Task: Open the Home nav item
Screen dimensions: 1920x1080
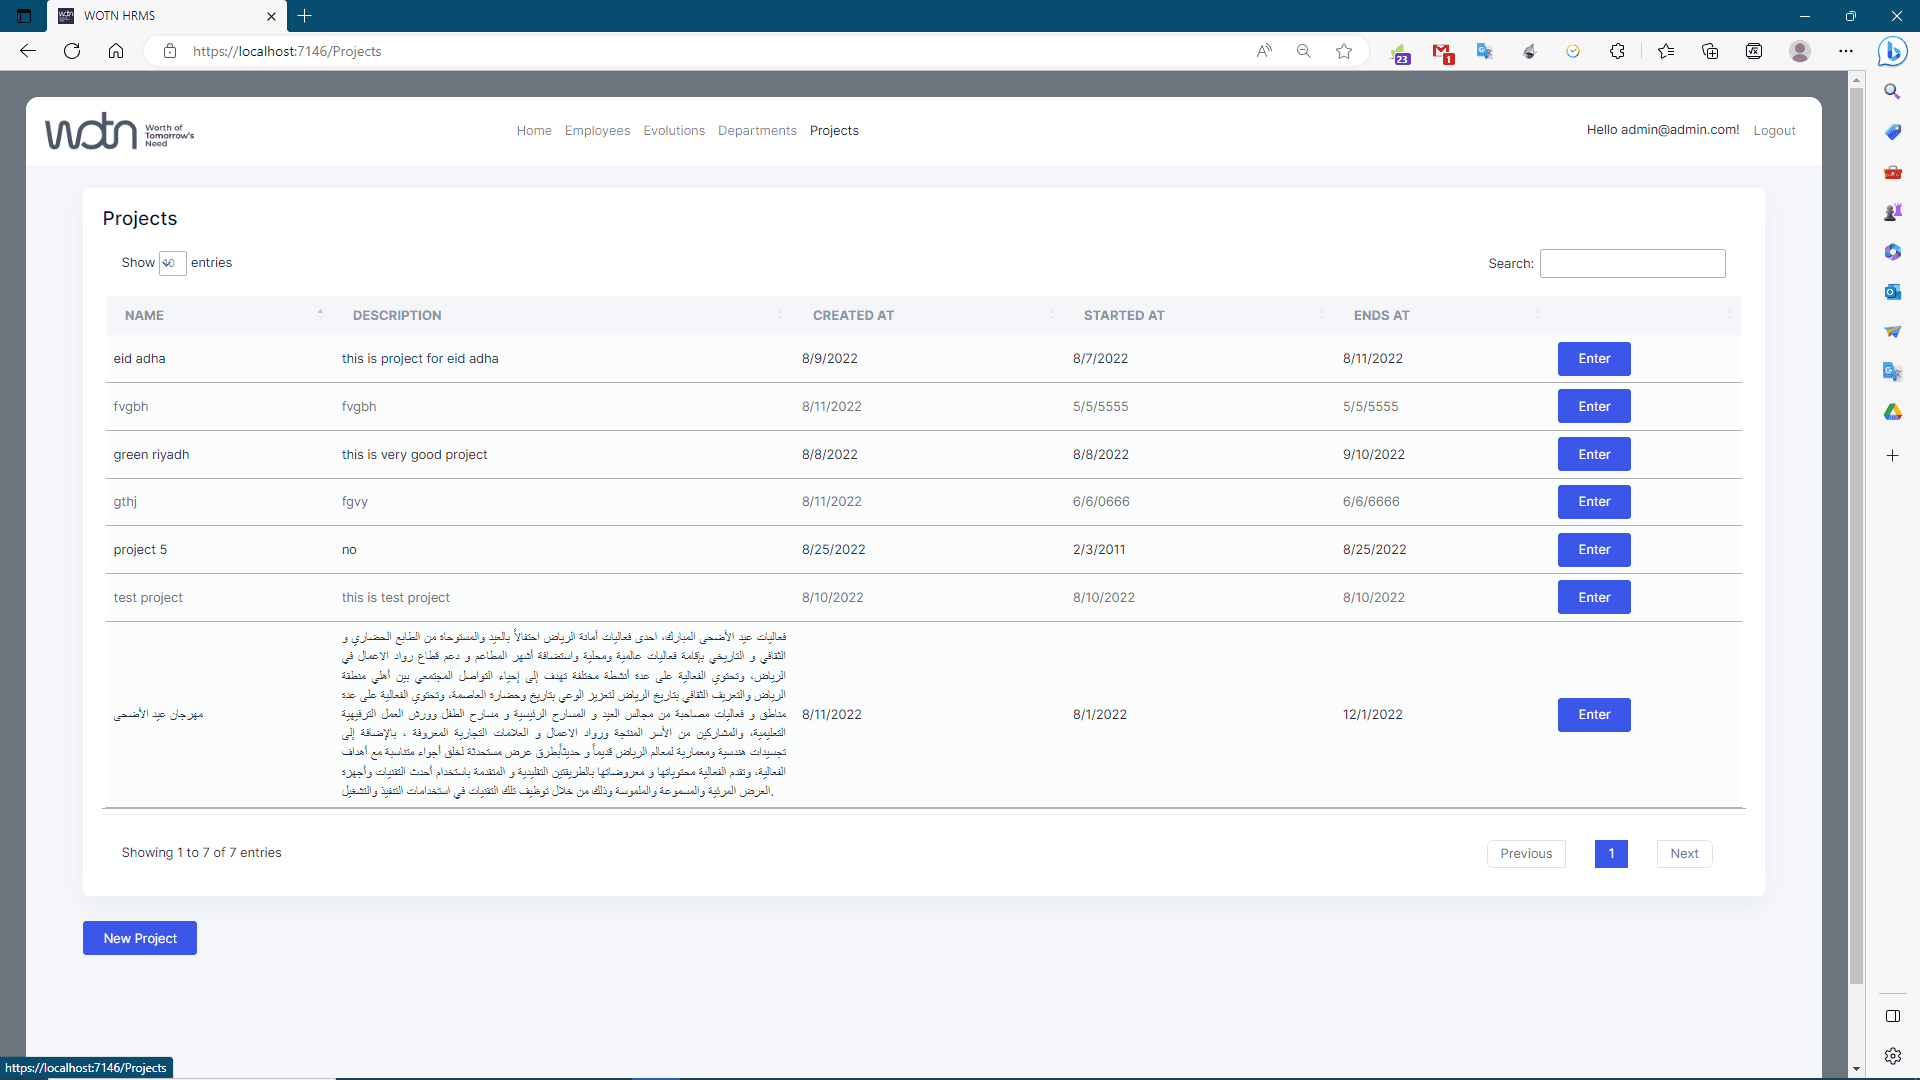Action: point(534,131)
